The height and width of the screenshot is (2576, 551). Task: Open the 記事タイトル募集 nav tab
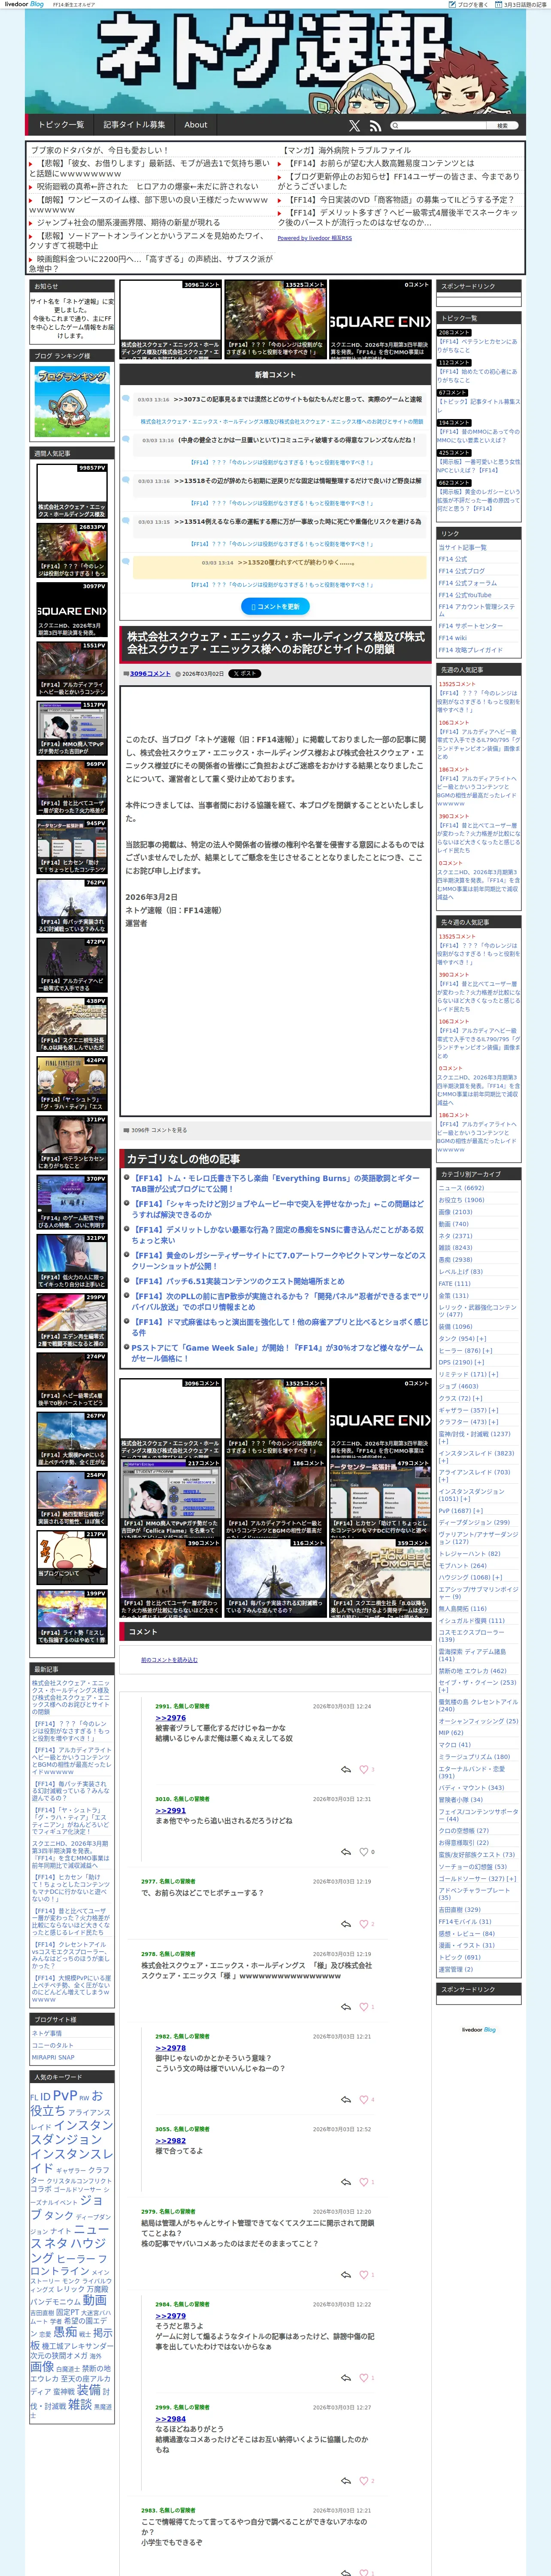click(134, 125)
